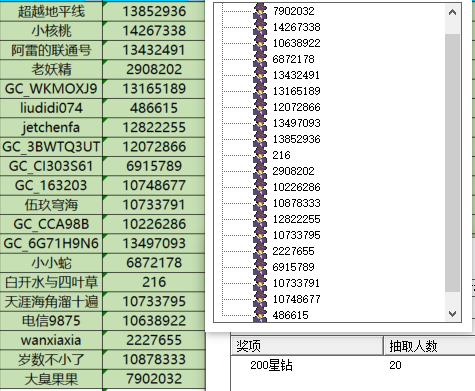Click spreadsheet cell 小小蛇
The height and width of the screenshot is (391, 475).
click(51, 263)
